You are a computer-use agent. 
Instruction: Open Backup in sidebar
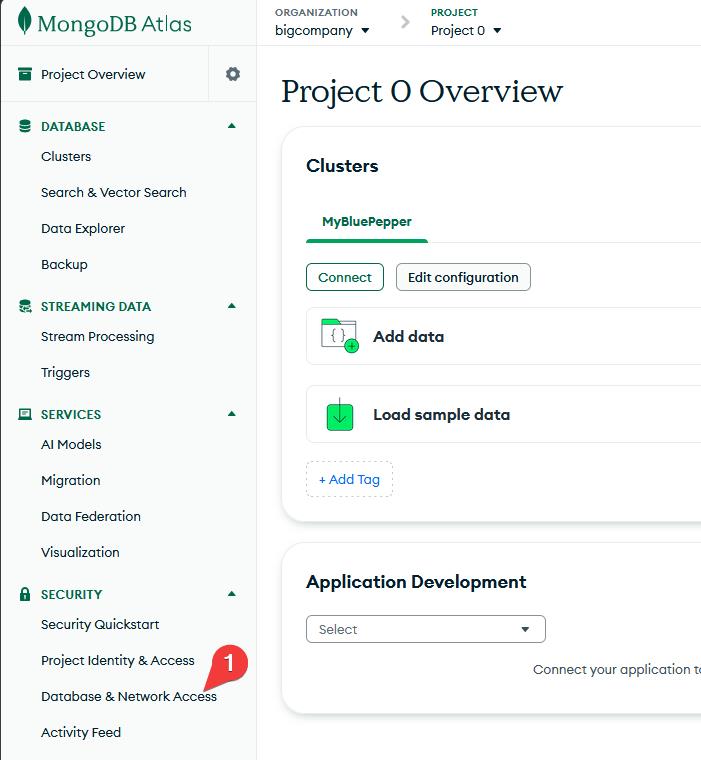tap(64, 265)
